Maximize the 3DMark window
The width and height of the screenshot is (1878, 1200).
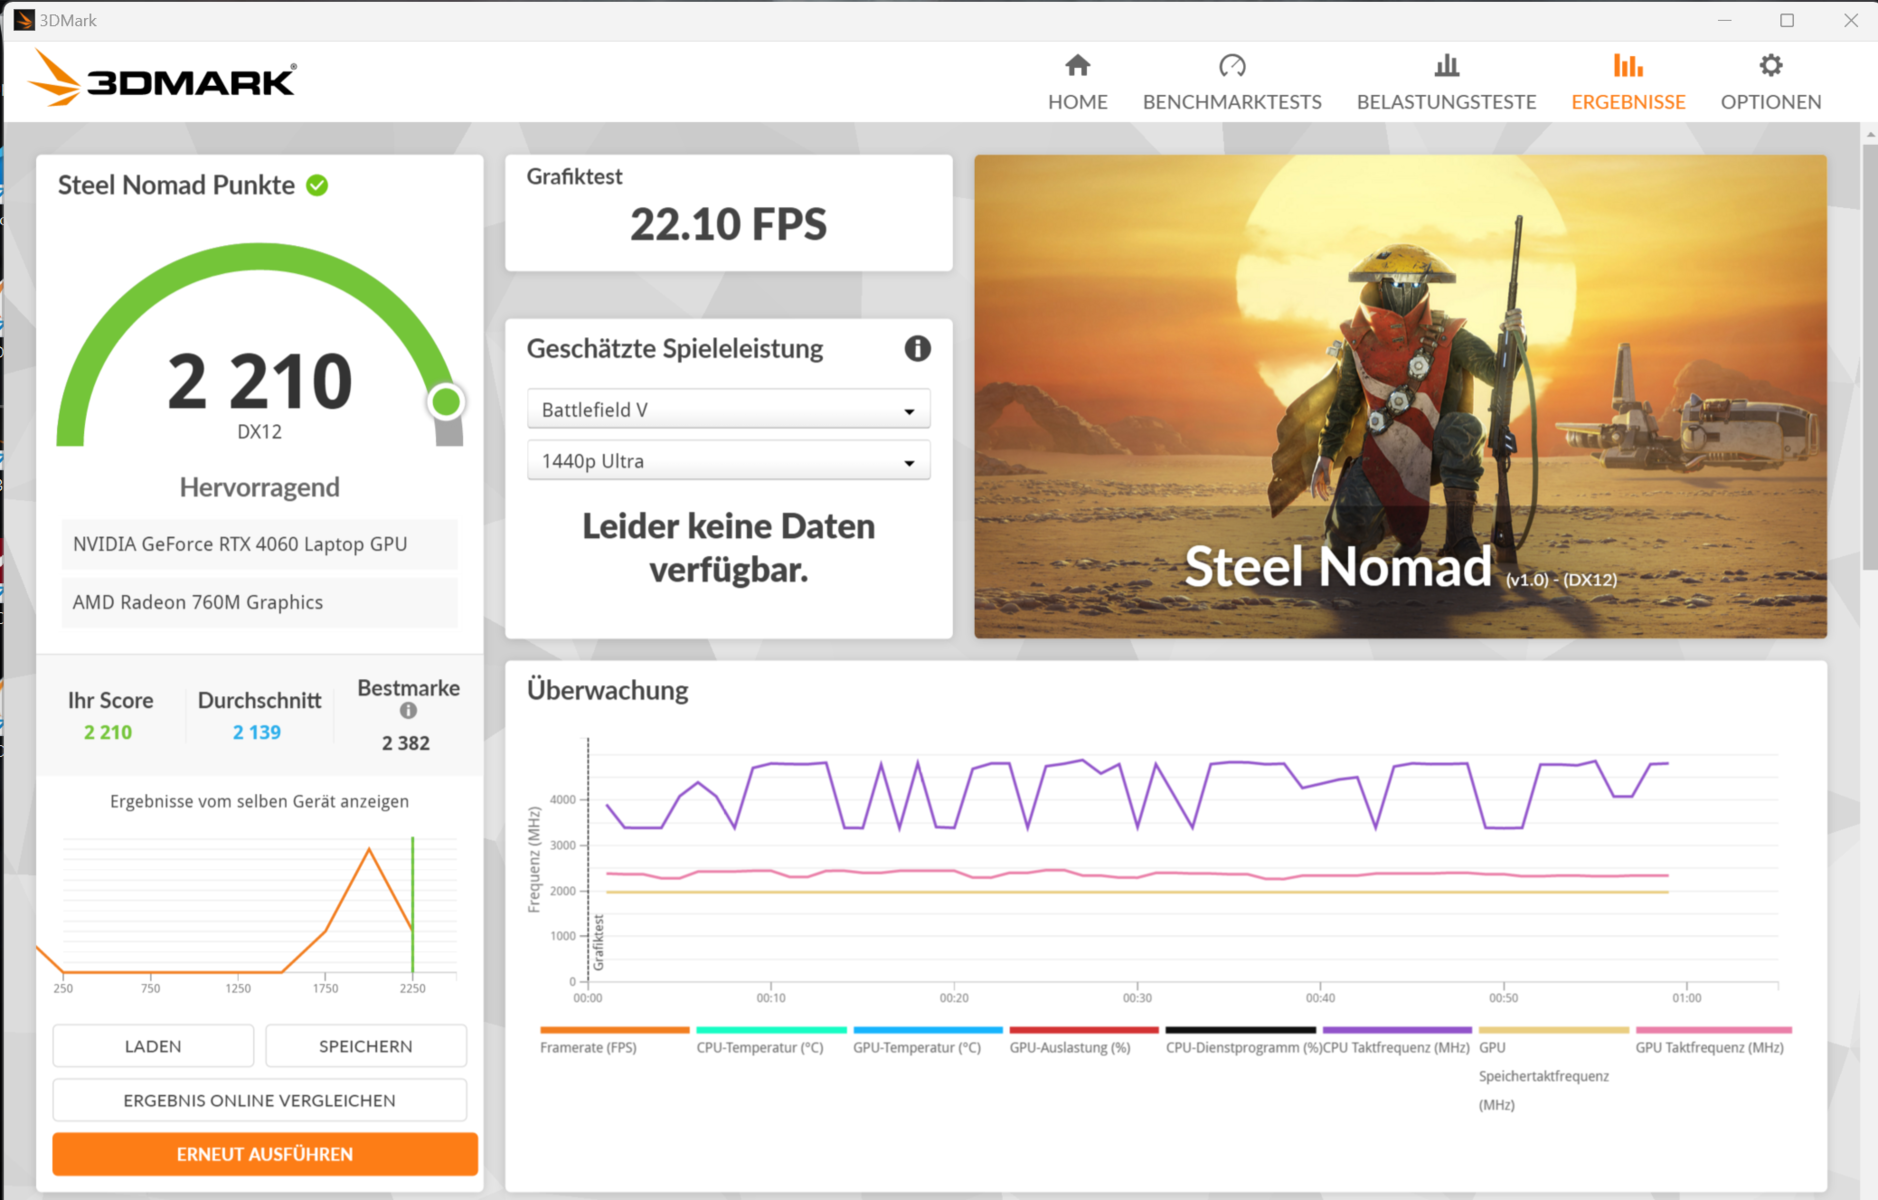[x=1787, y=20]
